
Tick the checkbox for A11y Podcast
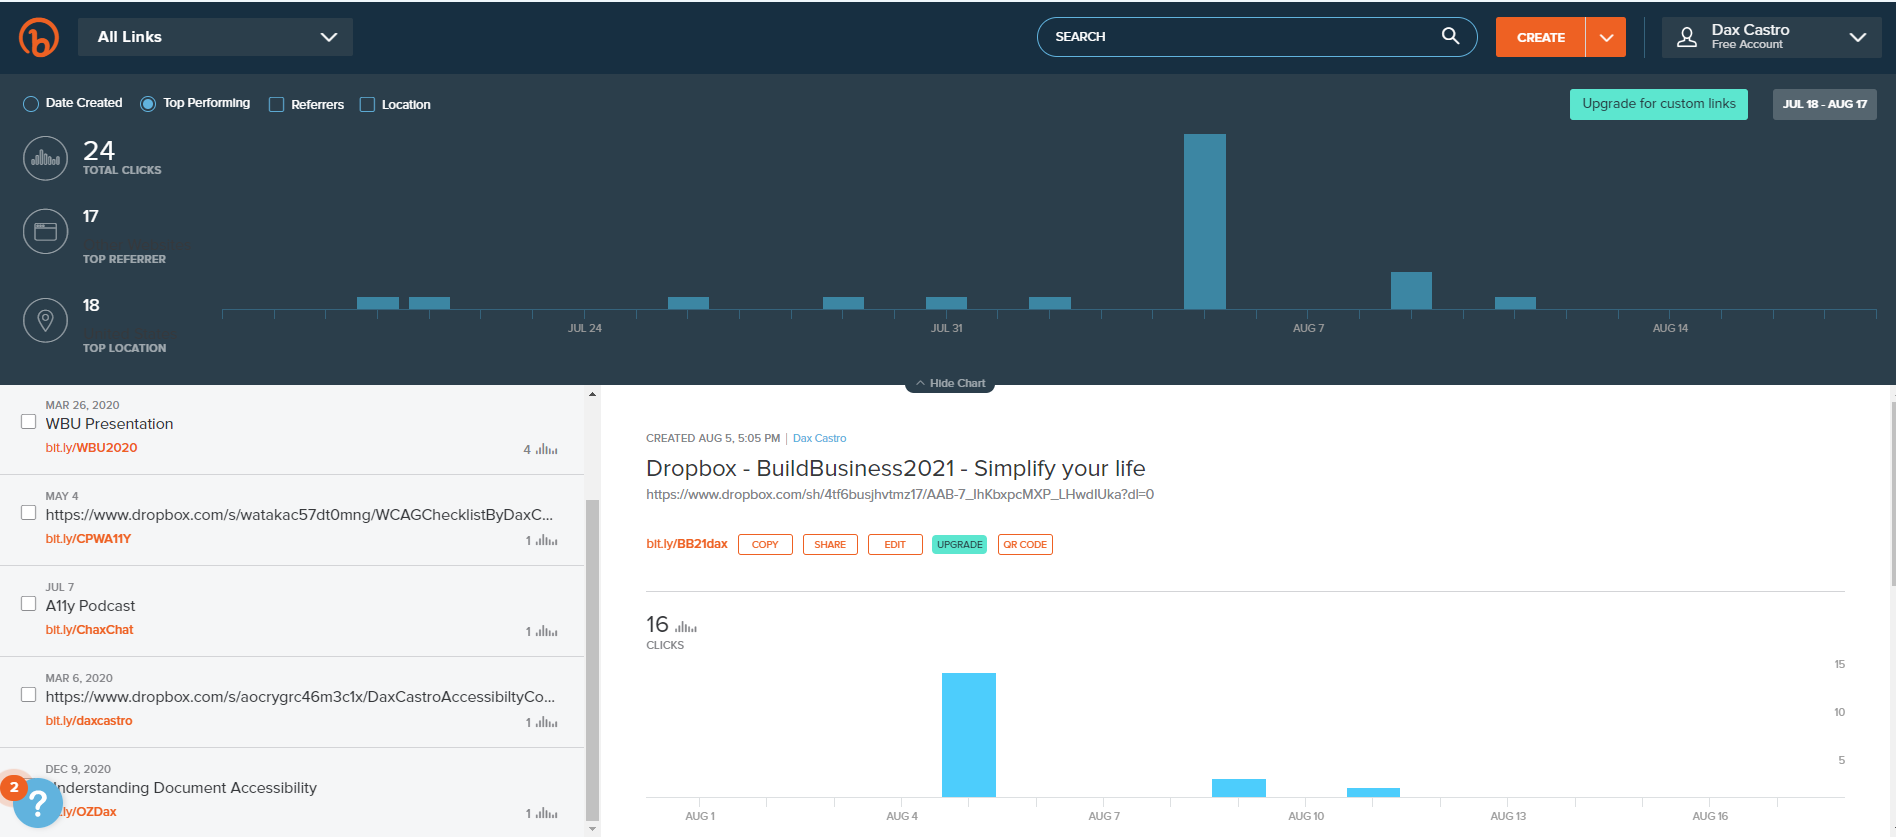click(x=29, y=604)
